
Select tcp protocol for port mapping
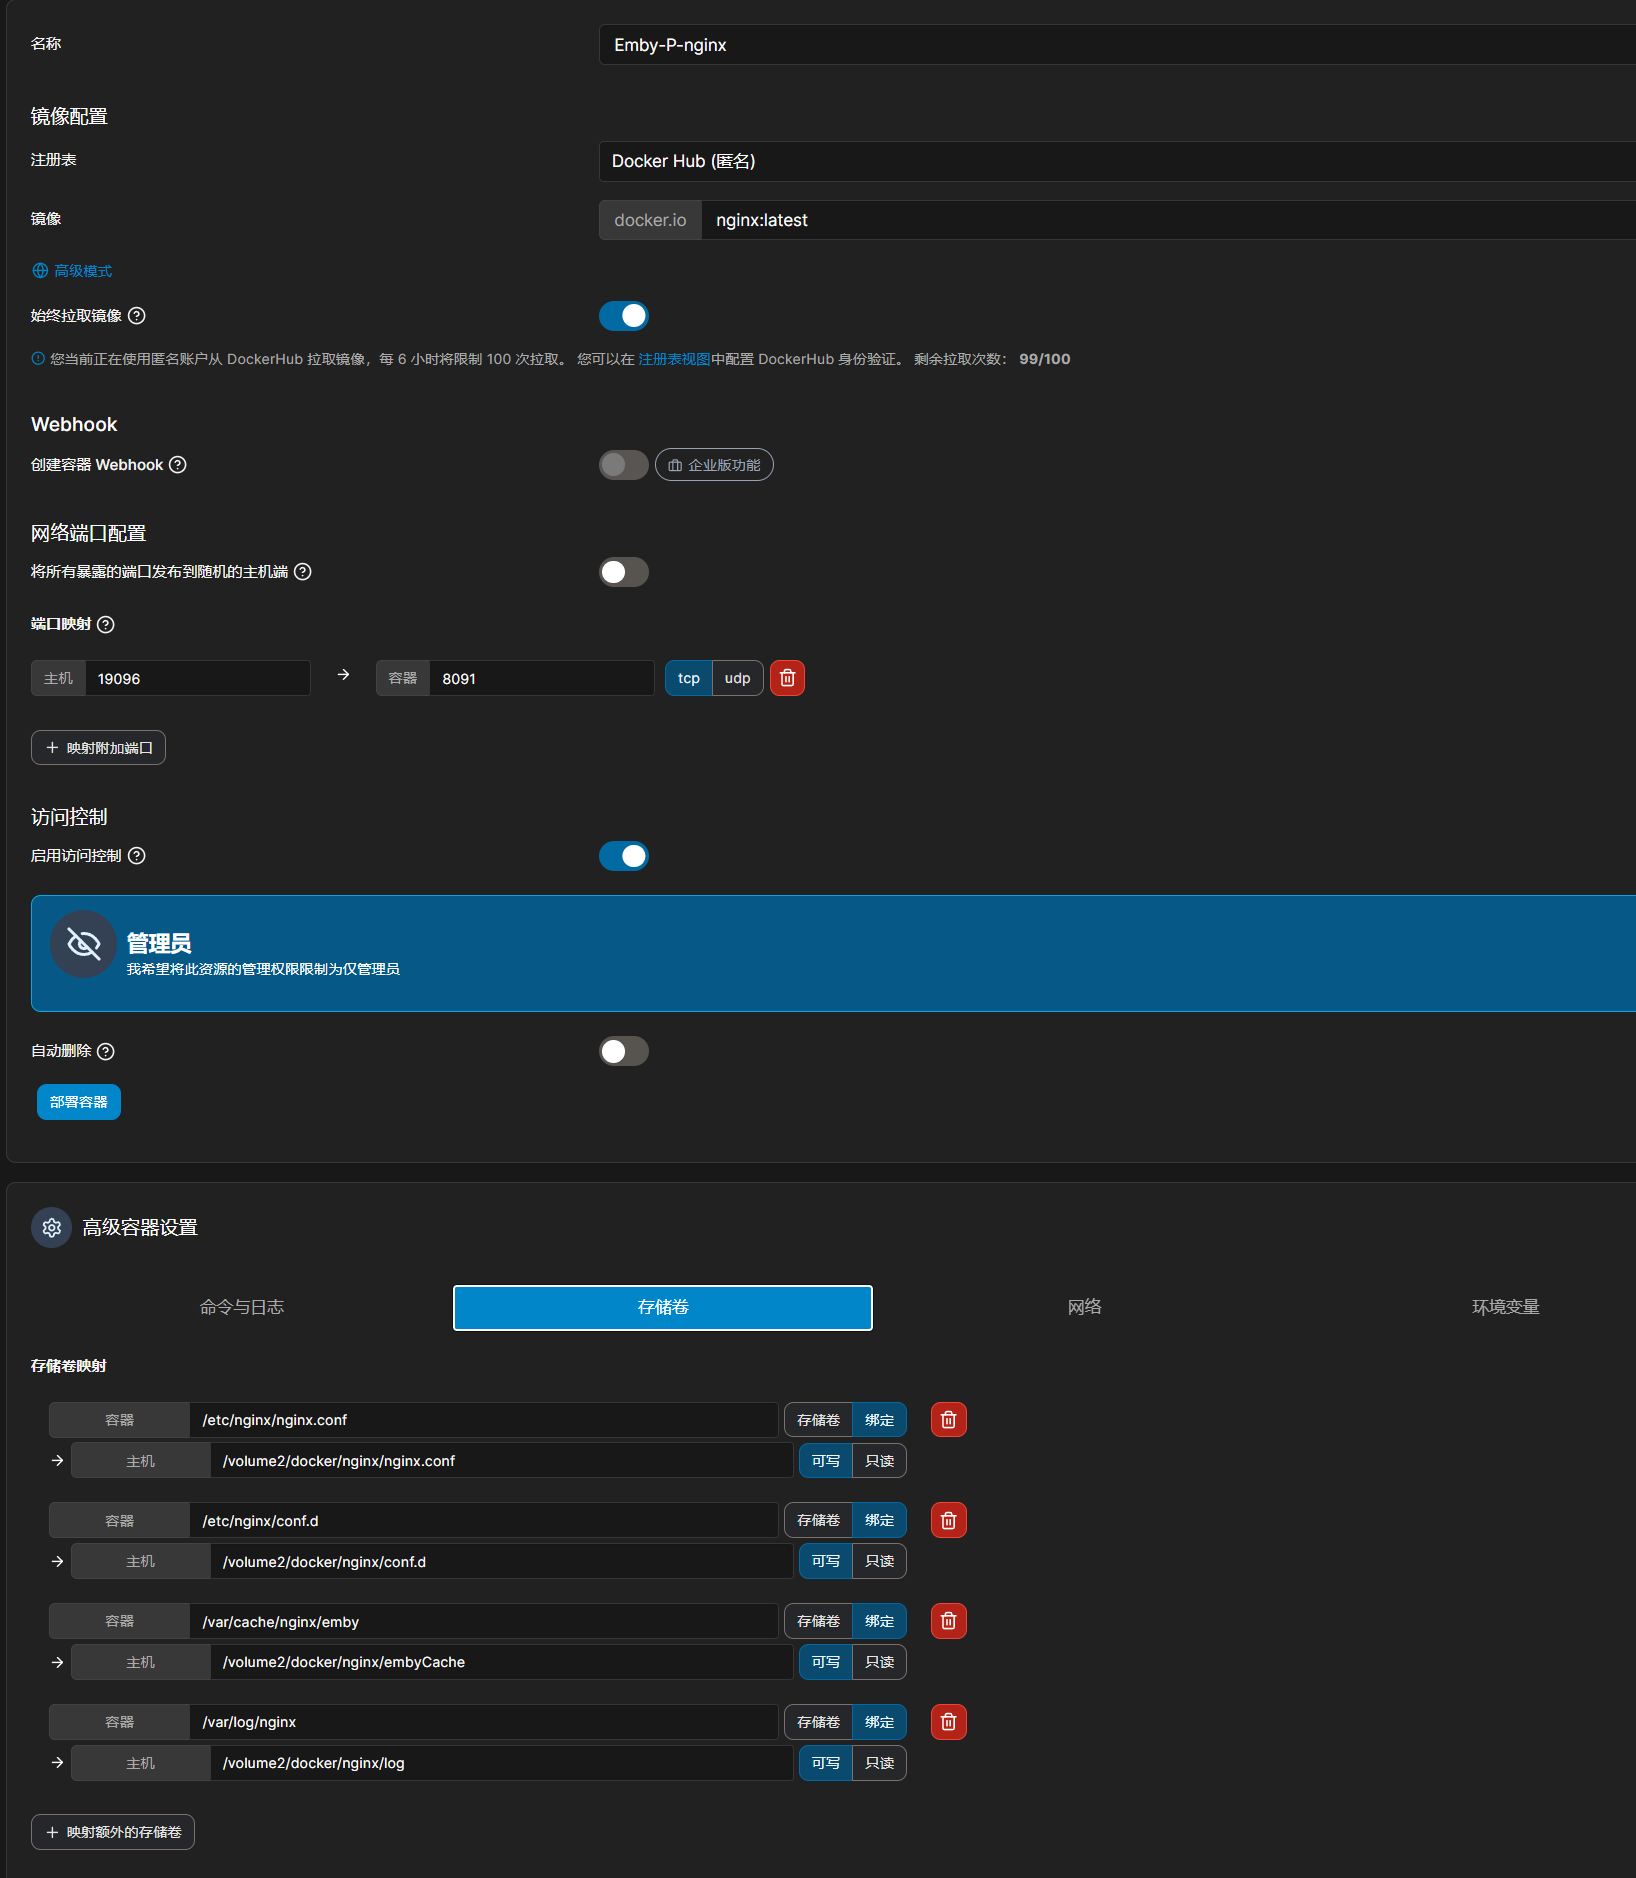pyautogui.click(x=689, y=678)
